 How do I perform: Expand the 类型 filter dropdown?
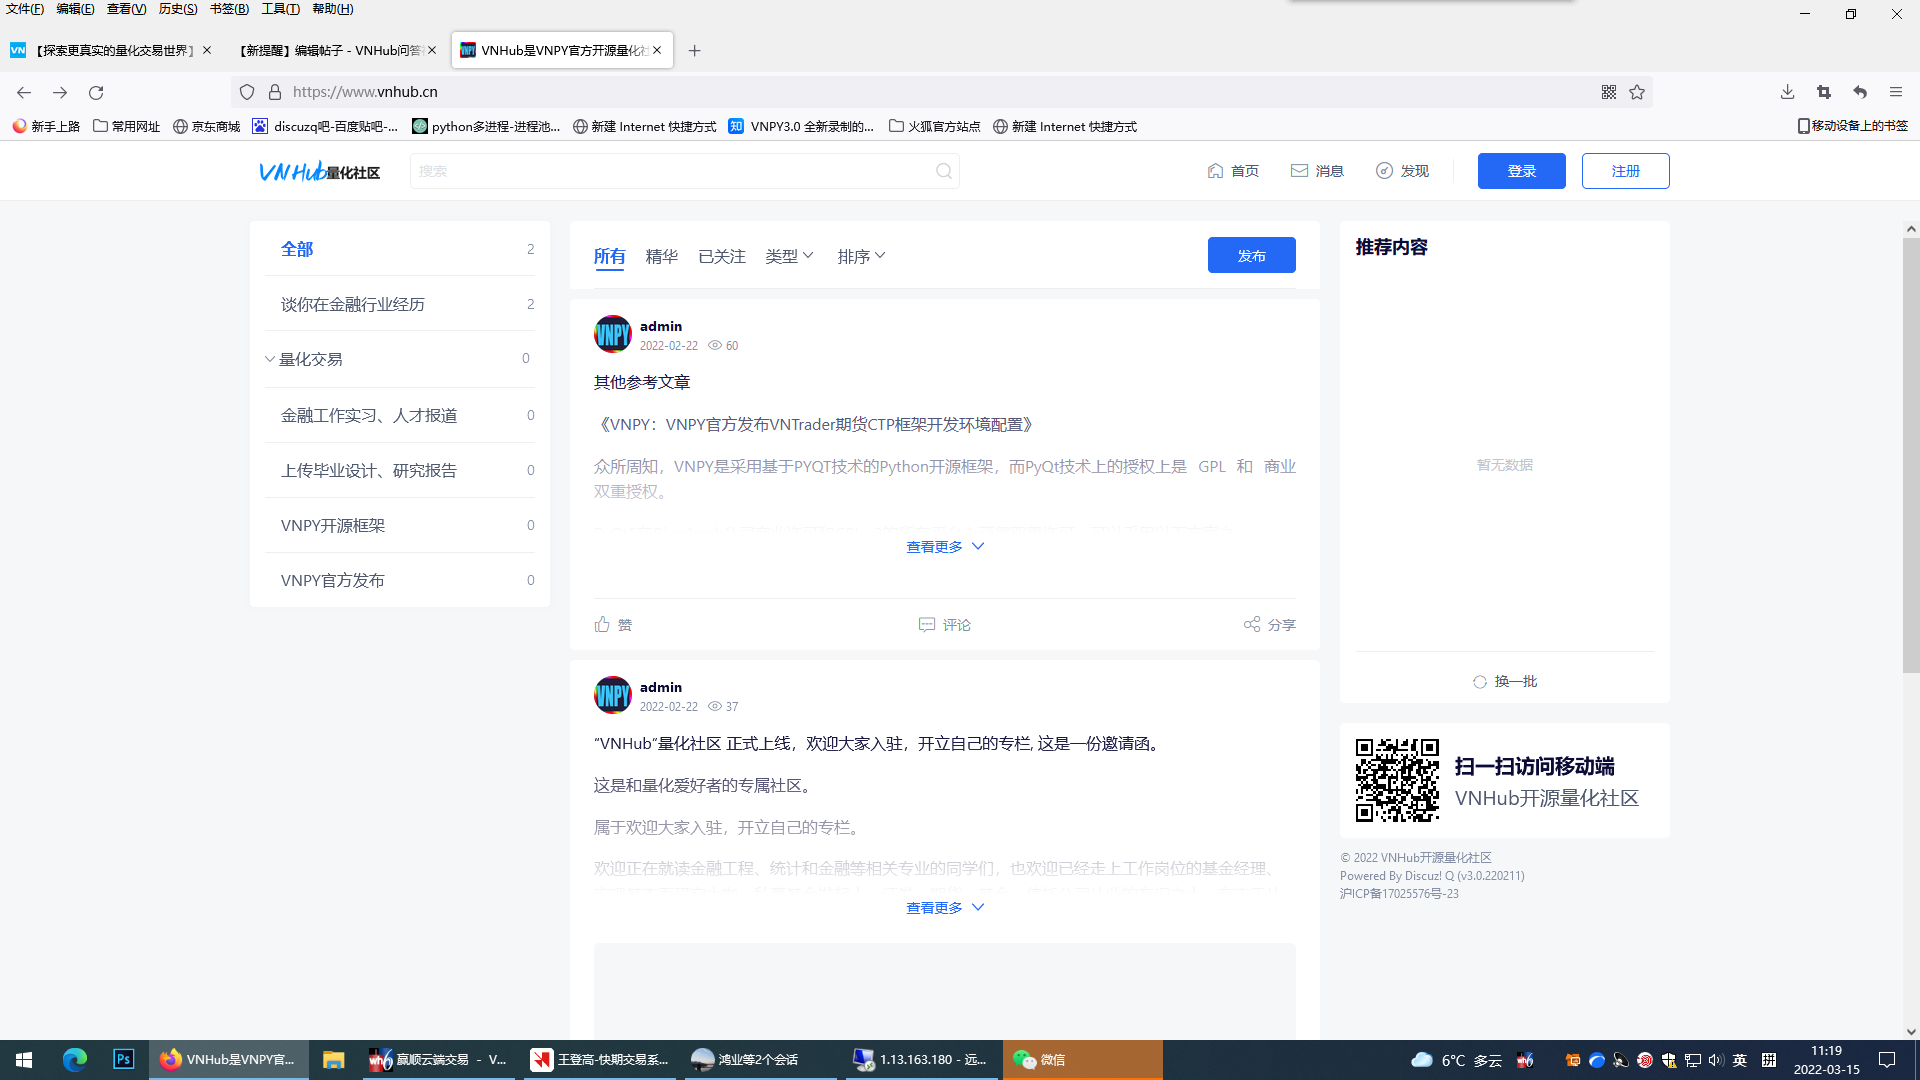point(790,256)
